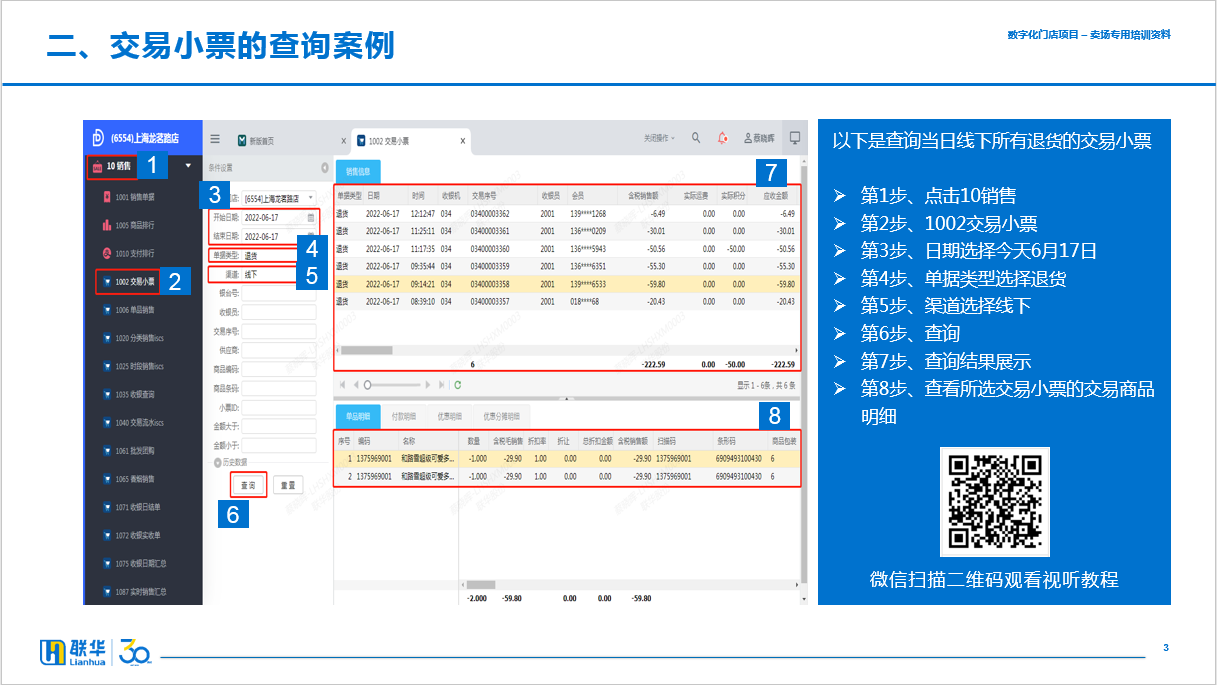
Task: Click the 含税销售额 column header
Action: pos(645,197)
